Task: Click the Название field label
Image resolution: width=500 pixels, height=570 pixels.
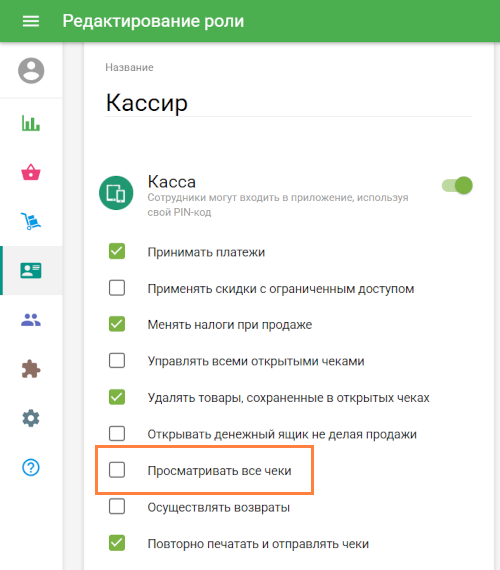Action: [x=129, y=67]
